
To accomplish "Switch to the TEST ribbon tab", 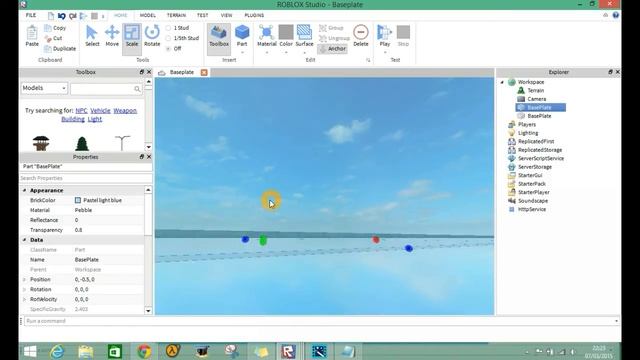I will coord(202,15).
